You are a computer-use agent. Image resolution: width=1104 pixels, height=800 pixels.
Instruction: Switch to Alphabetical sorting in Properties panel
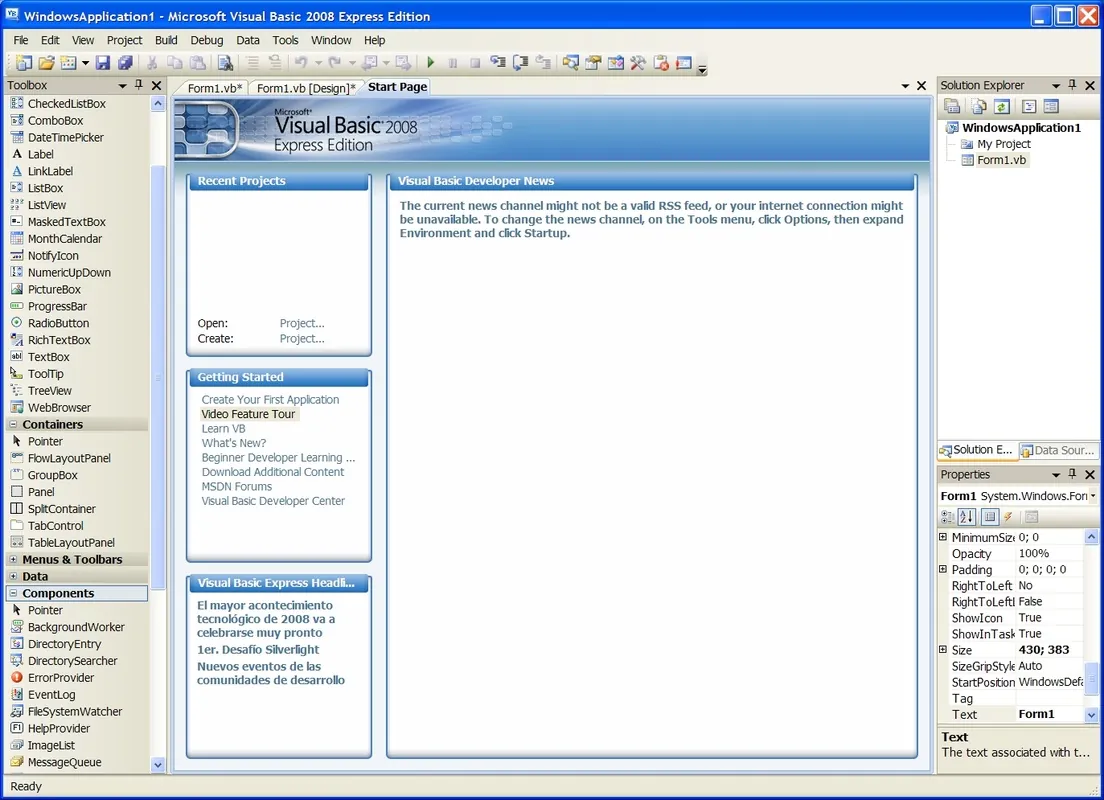pos(967,516)
